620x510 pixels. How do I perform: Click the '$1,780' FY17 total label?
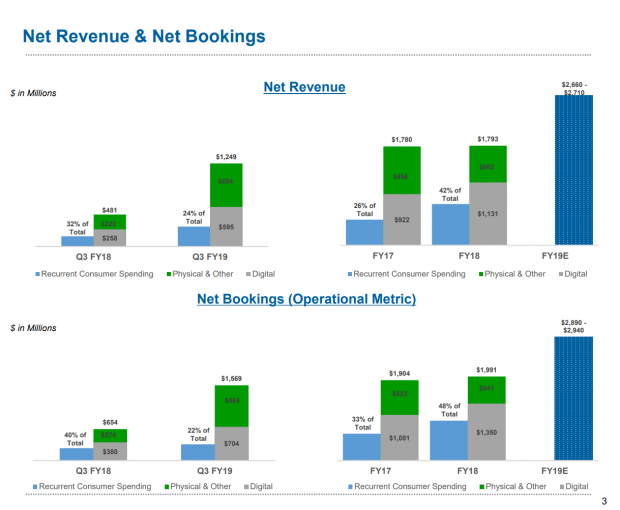[402, 140]
